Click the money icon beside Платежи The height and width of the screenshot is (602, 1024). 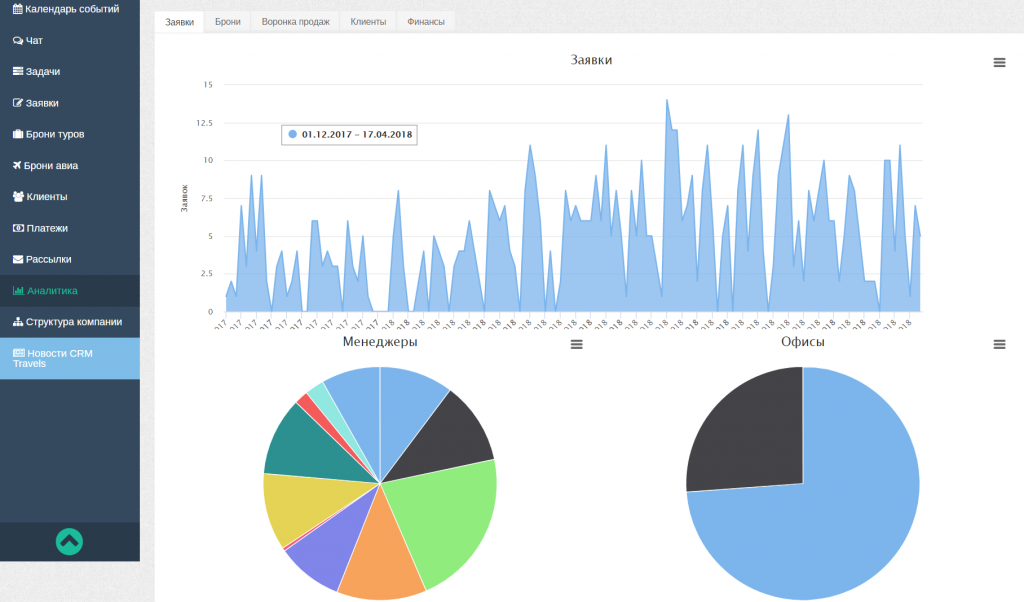pos(18,228)
